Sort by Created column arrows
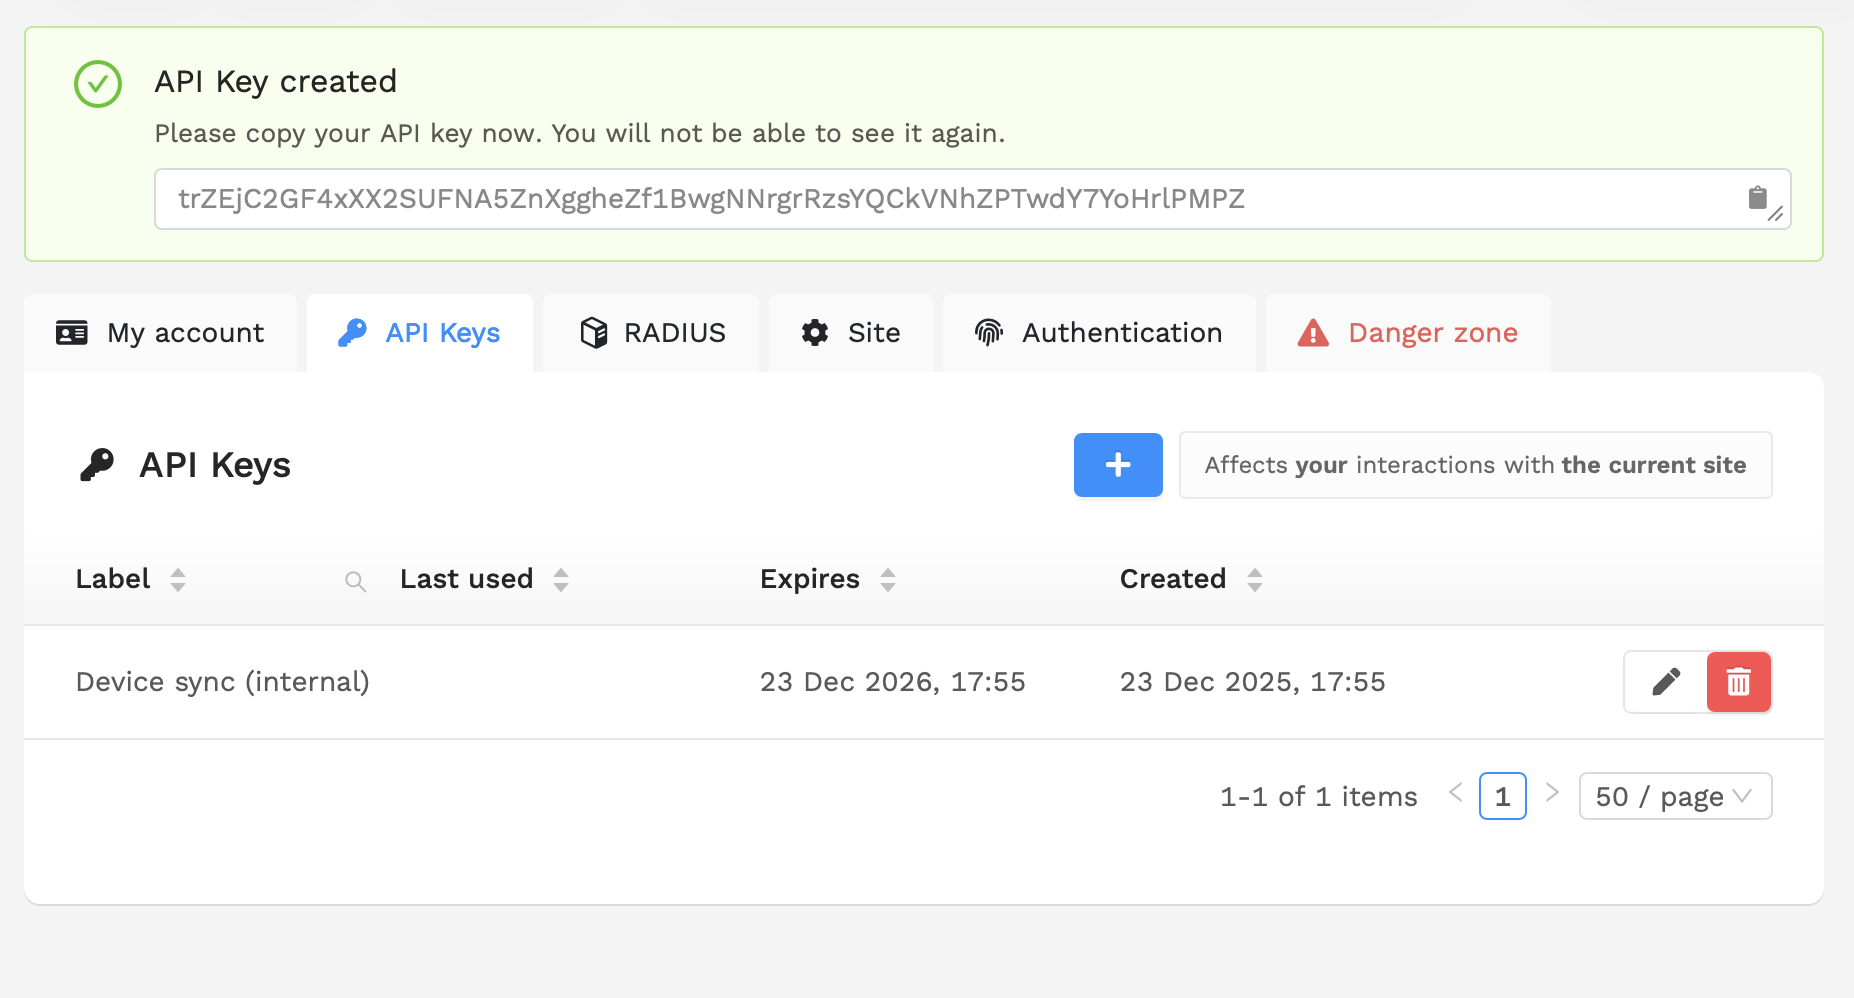This screenshot has height=998, width=1854. [x=1254, y=580]
